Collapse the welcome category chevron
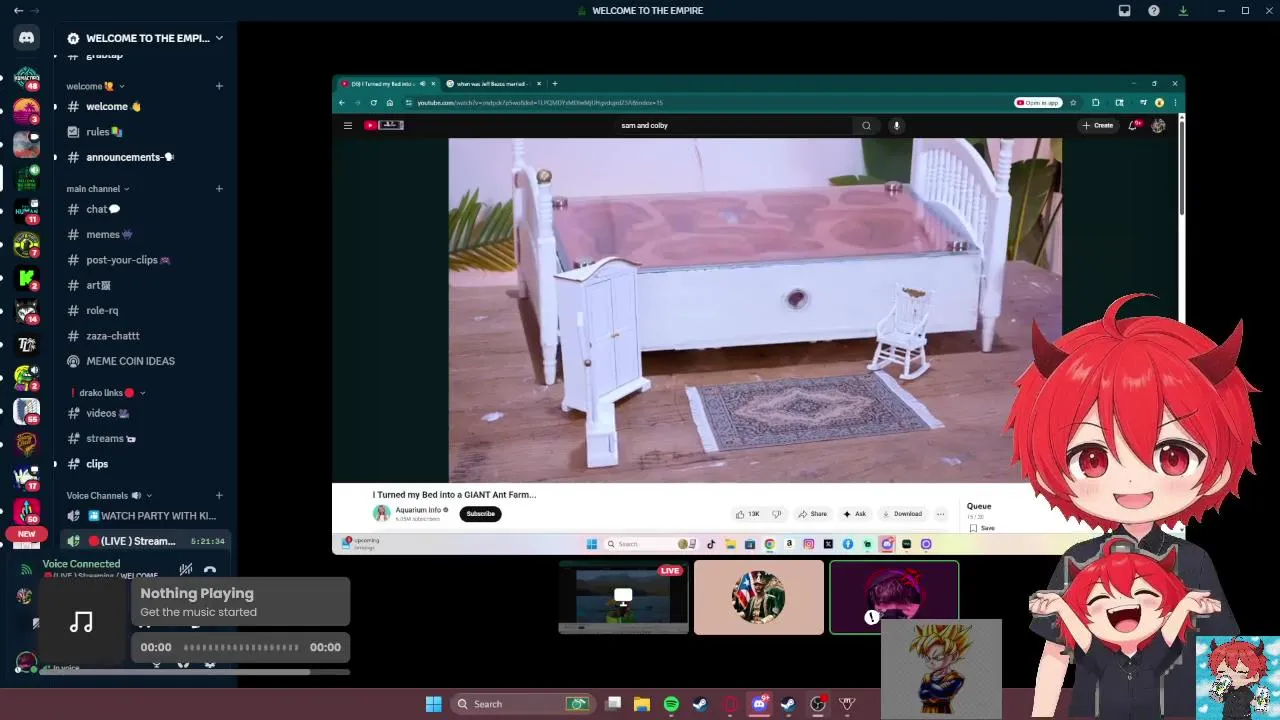The image size is (1280, 720). 122,86
